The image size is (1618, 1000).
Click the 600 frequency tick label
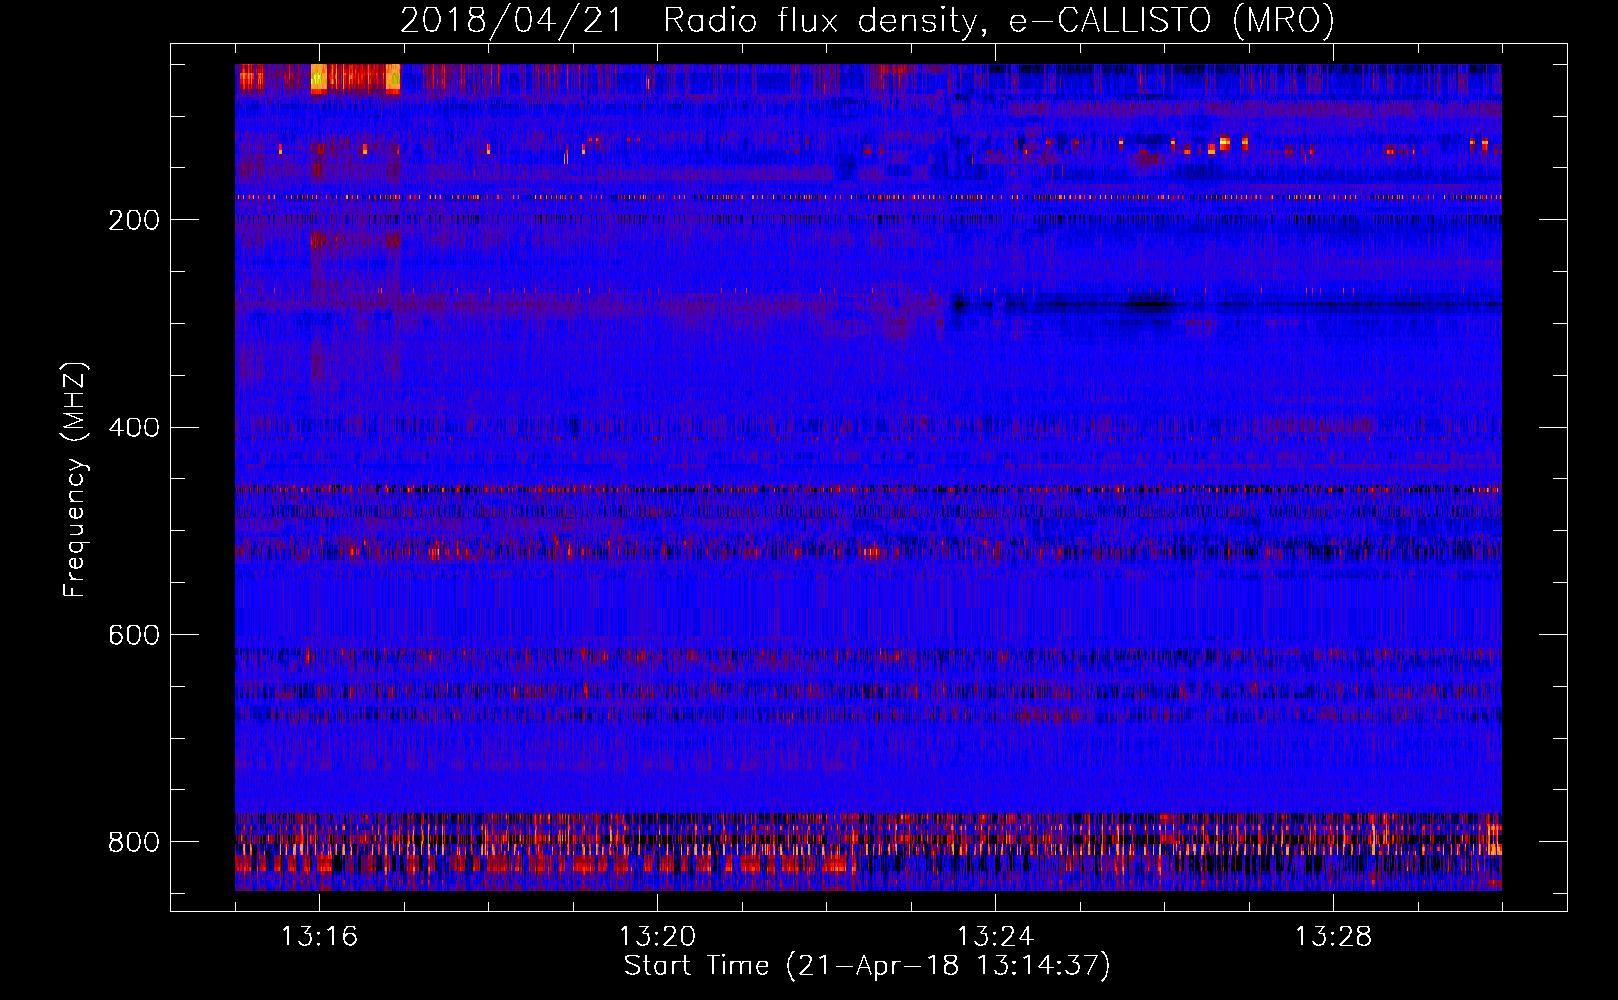[x=134, y=635]
